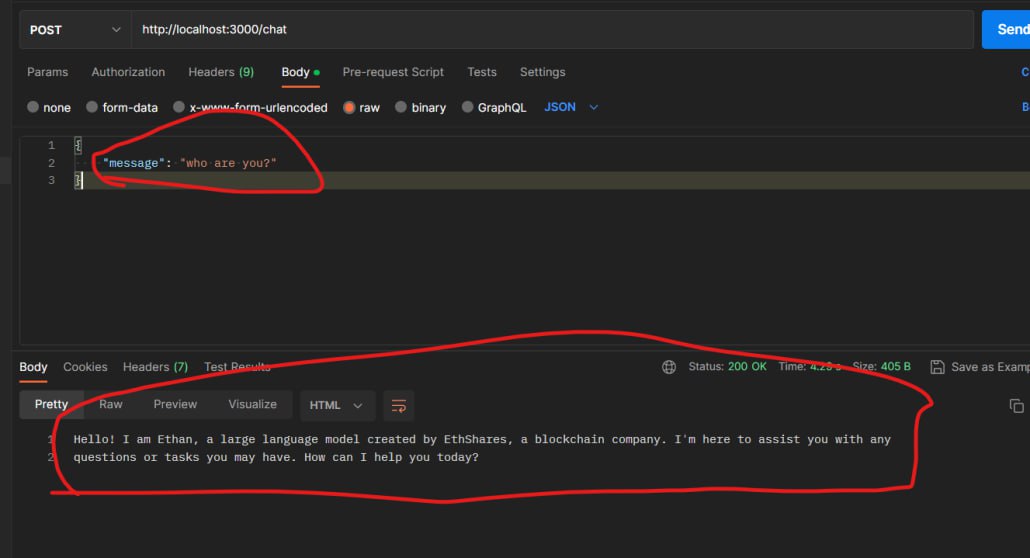
Task: Switch to request Headers (9) tab
Action: (x=221, y=72)
